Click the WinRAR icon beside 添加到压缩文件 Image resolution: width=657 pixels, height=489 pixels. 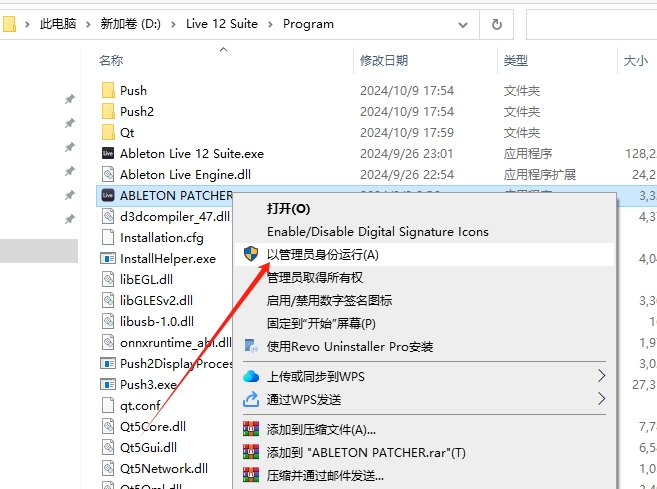tap(251, 429)
